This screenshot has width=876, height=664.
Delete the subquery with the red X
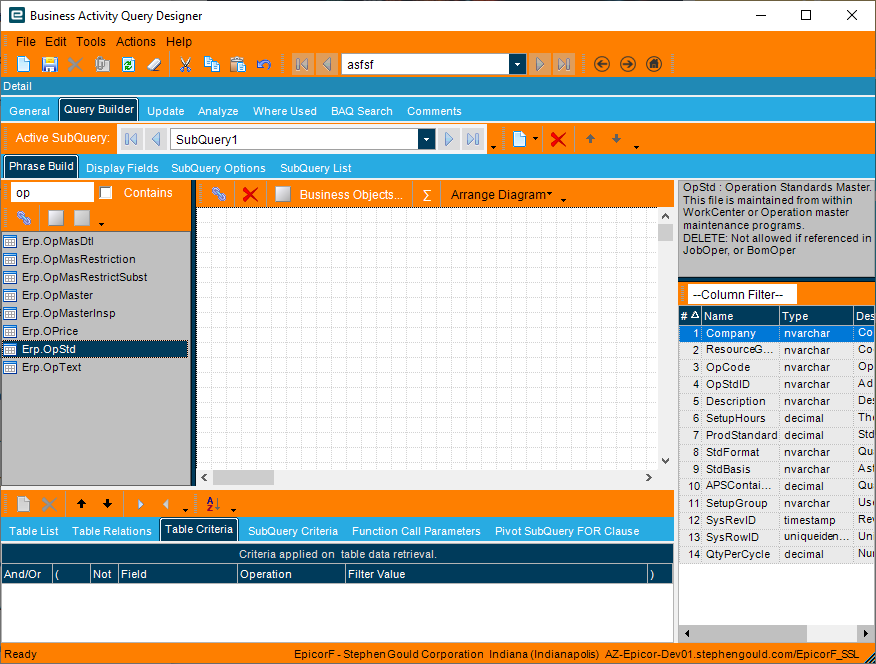tap(558, 139)
